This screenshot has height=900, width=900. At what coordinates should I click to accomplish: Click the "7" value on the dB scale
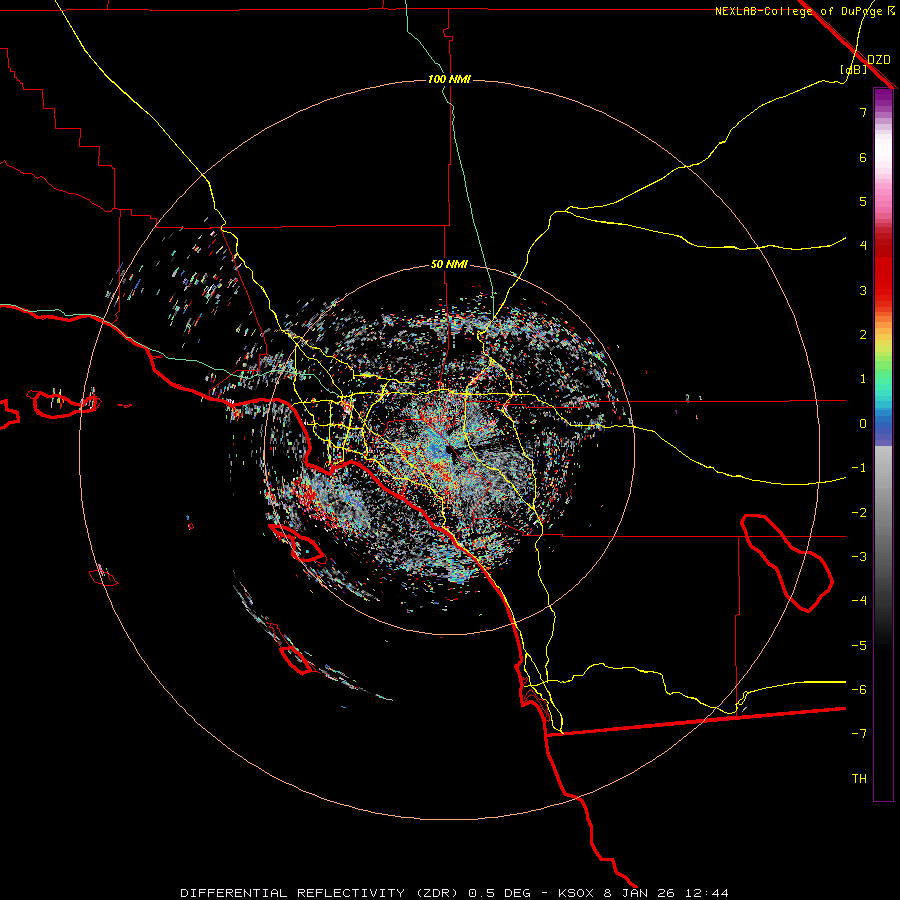point(863,112)
